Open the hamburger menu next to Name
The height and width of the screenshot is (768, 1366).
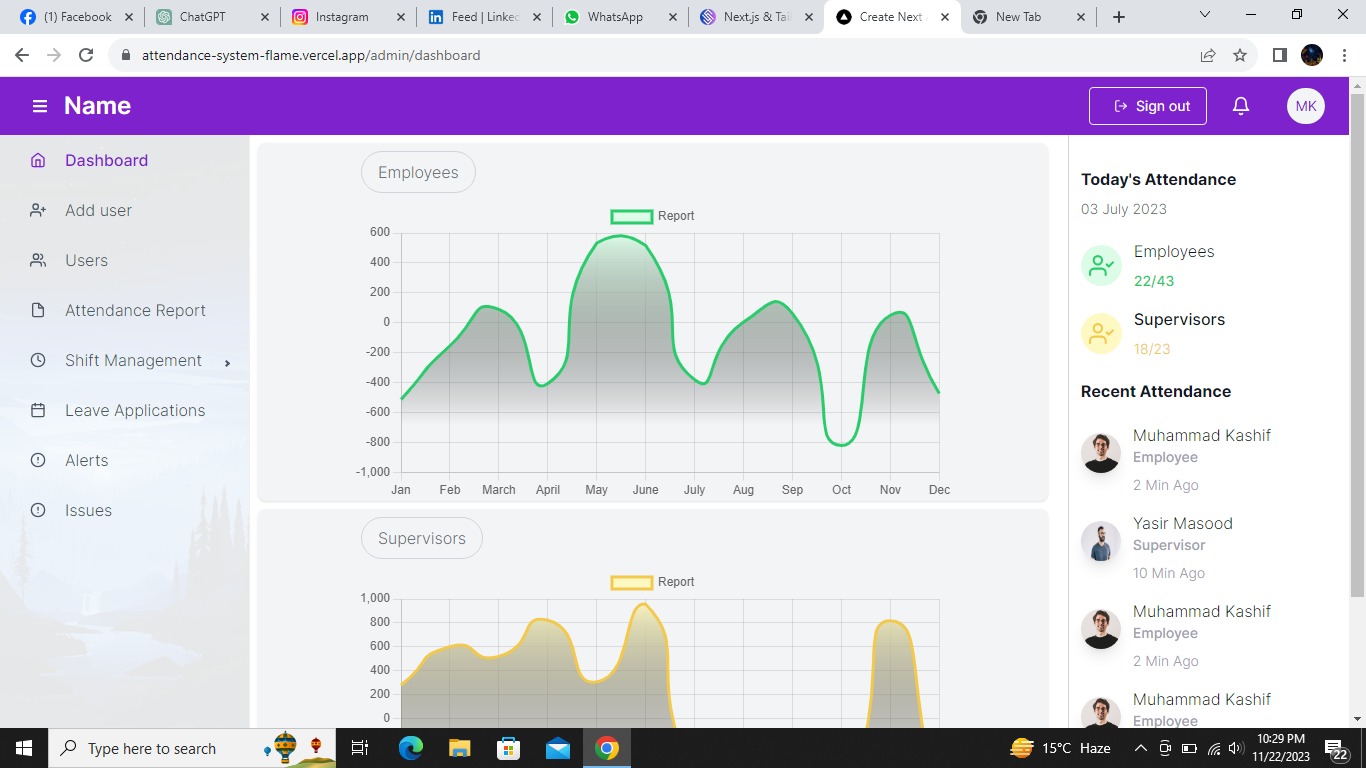(x=40, y=106)
